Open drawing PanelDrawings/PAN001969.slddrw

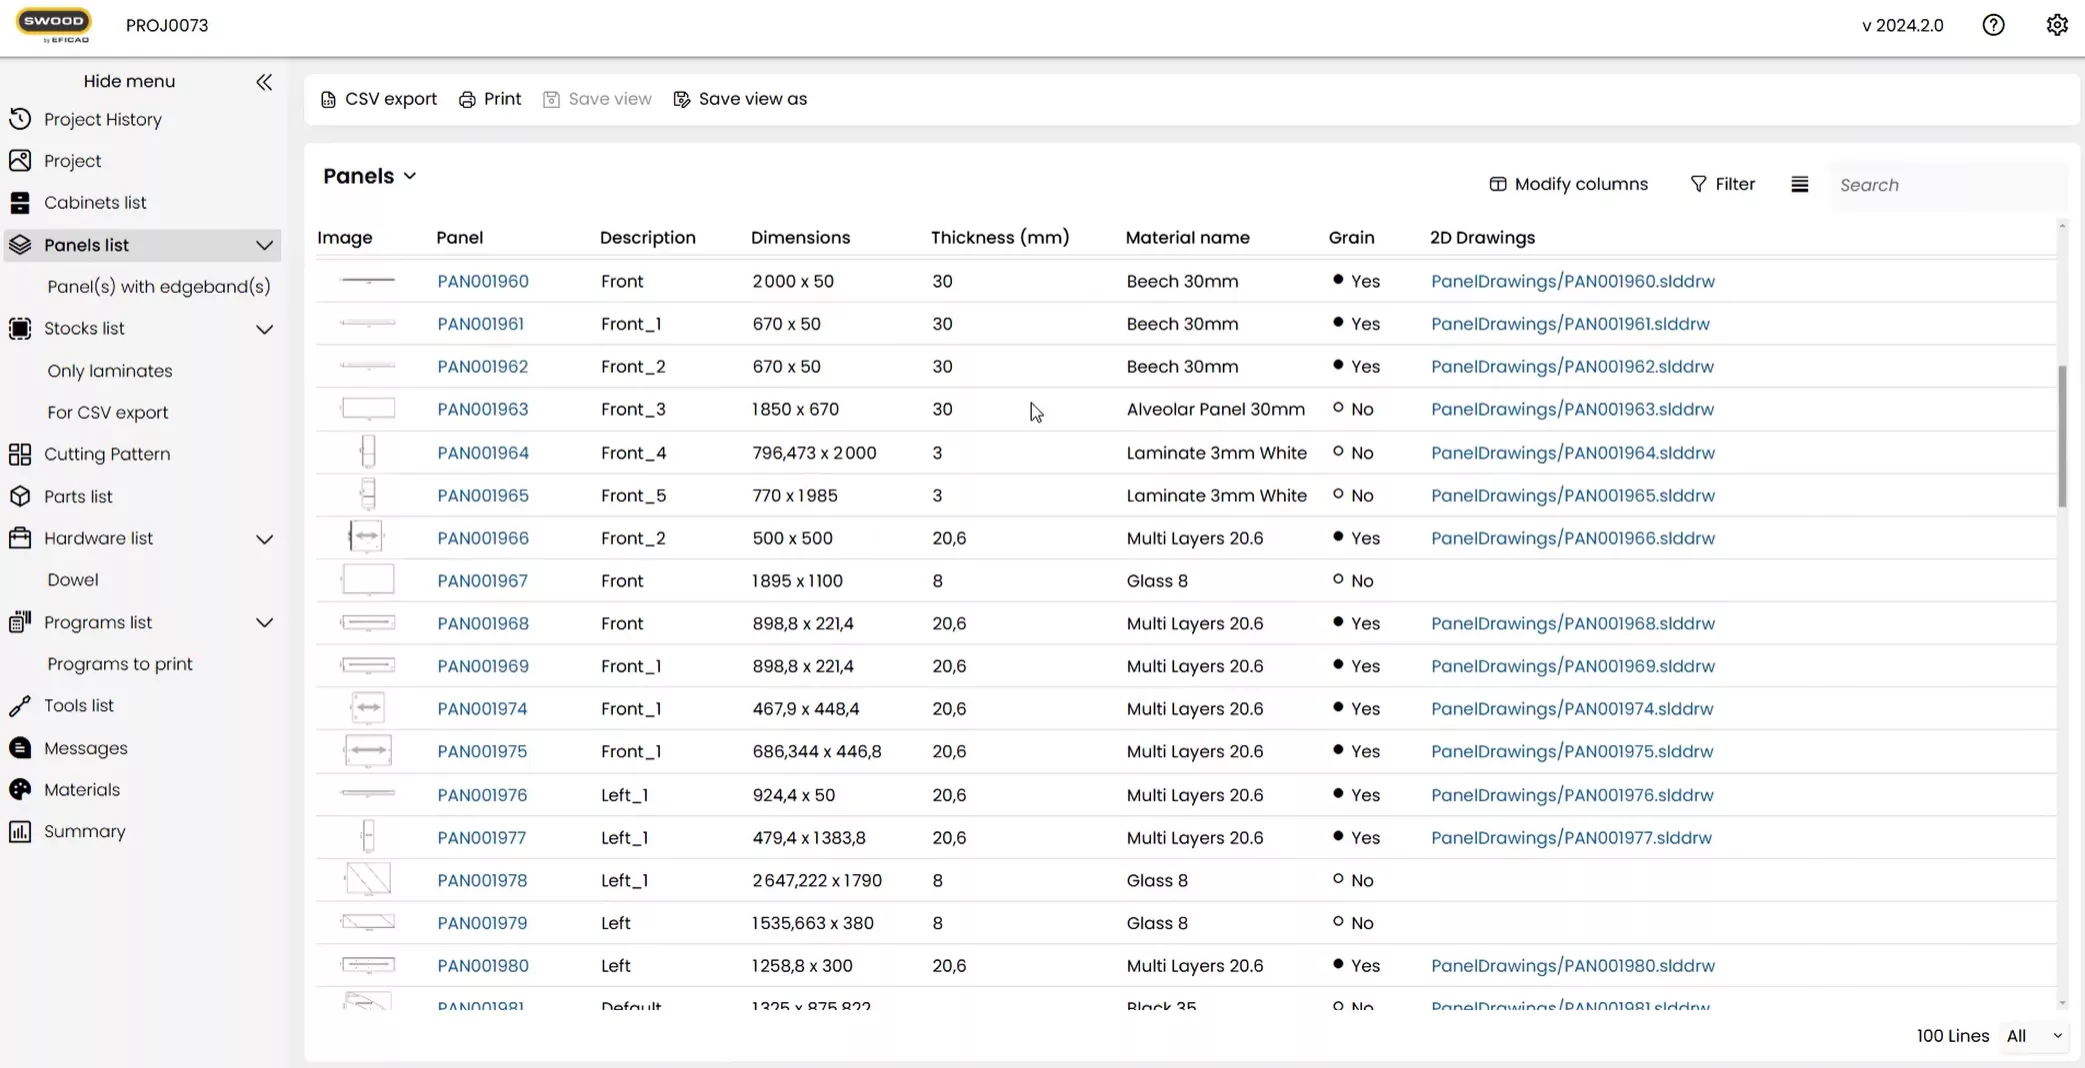click(1572, 666)
